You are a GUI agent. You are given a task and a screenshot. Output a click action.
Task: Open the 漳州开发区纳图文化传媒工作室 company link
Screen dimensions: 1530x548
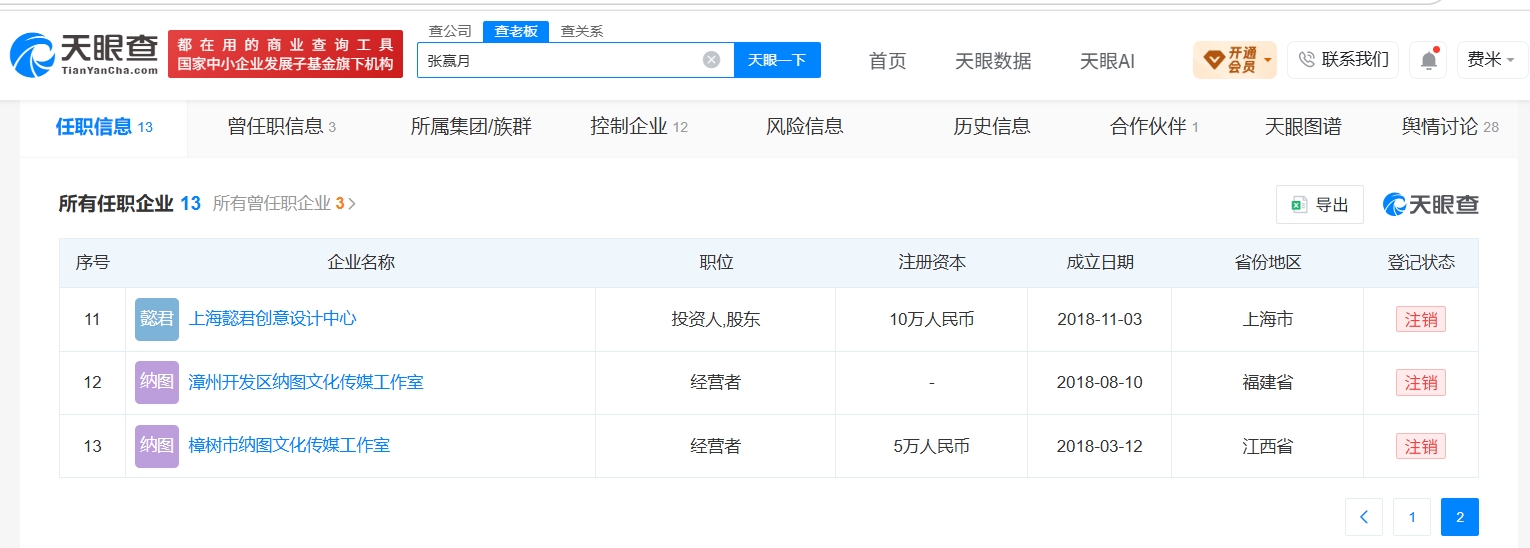click(306, 382)
